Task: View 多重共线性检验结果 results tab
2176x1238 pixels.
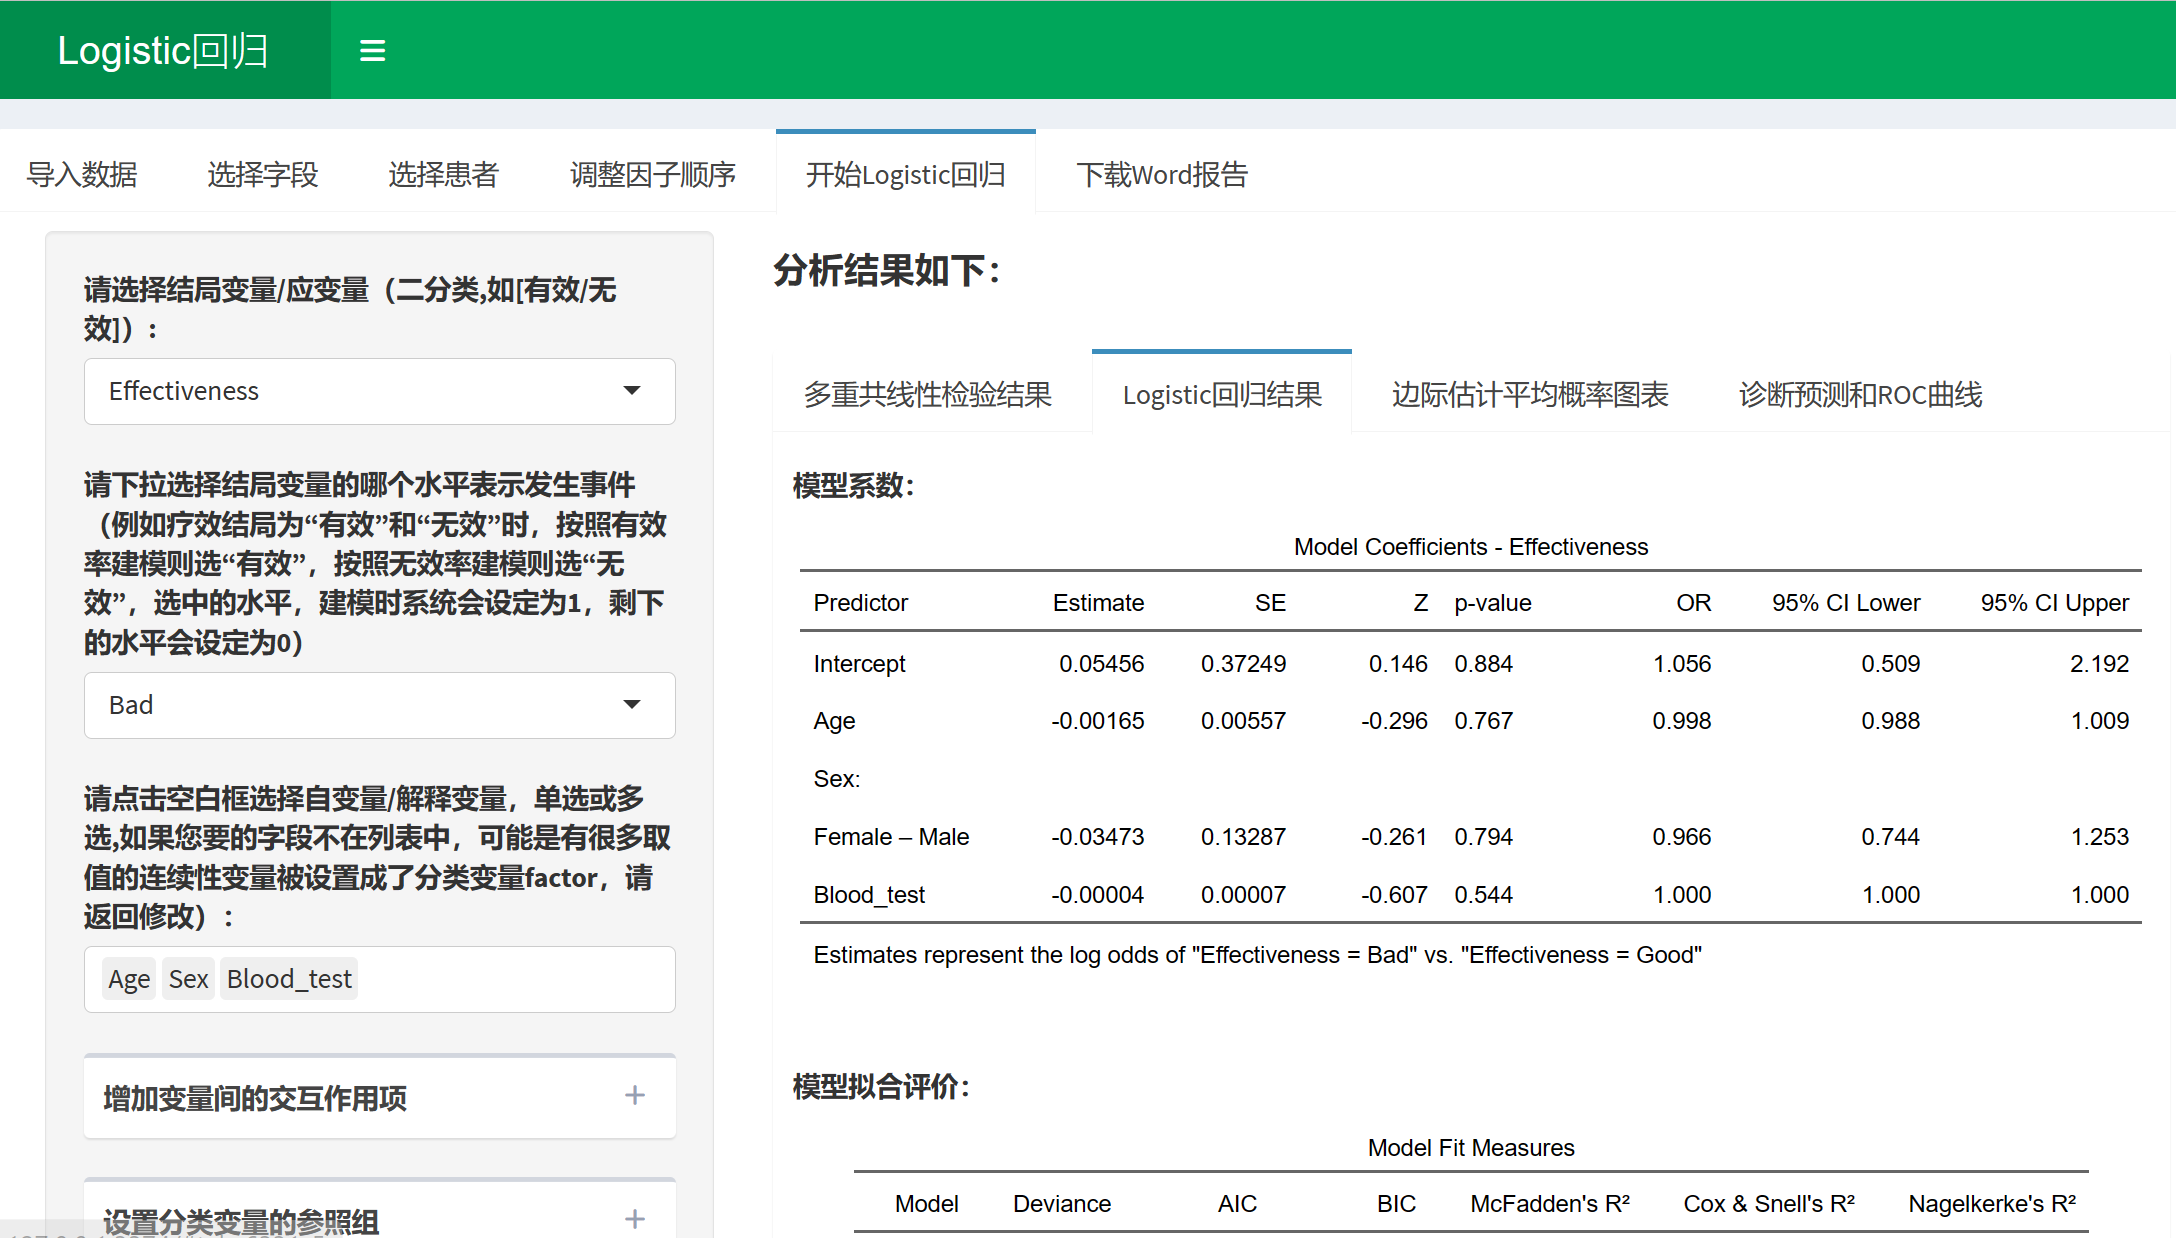Action: tap(927, 395)
